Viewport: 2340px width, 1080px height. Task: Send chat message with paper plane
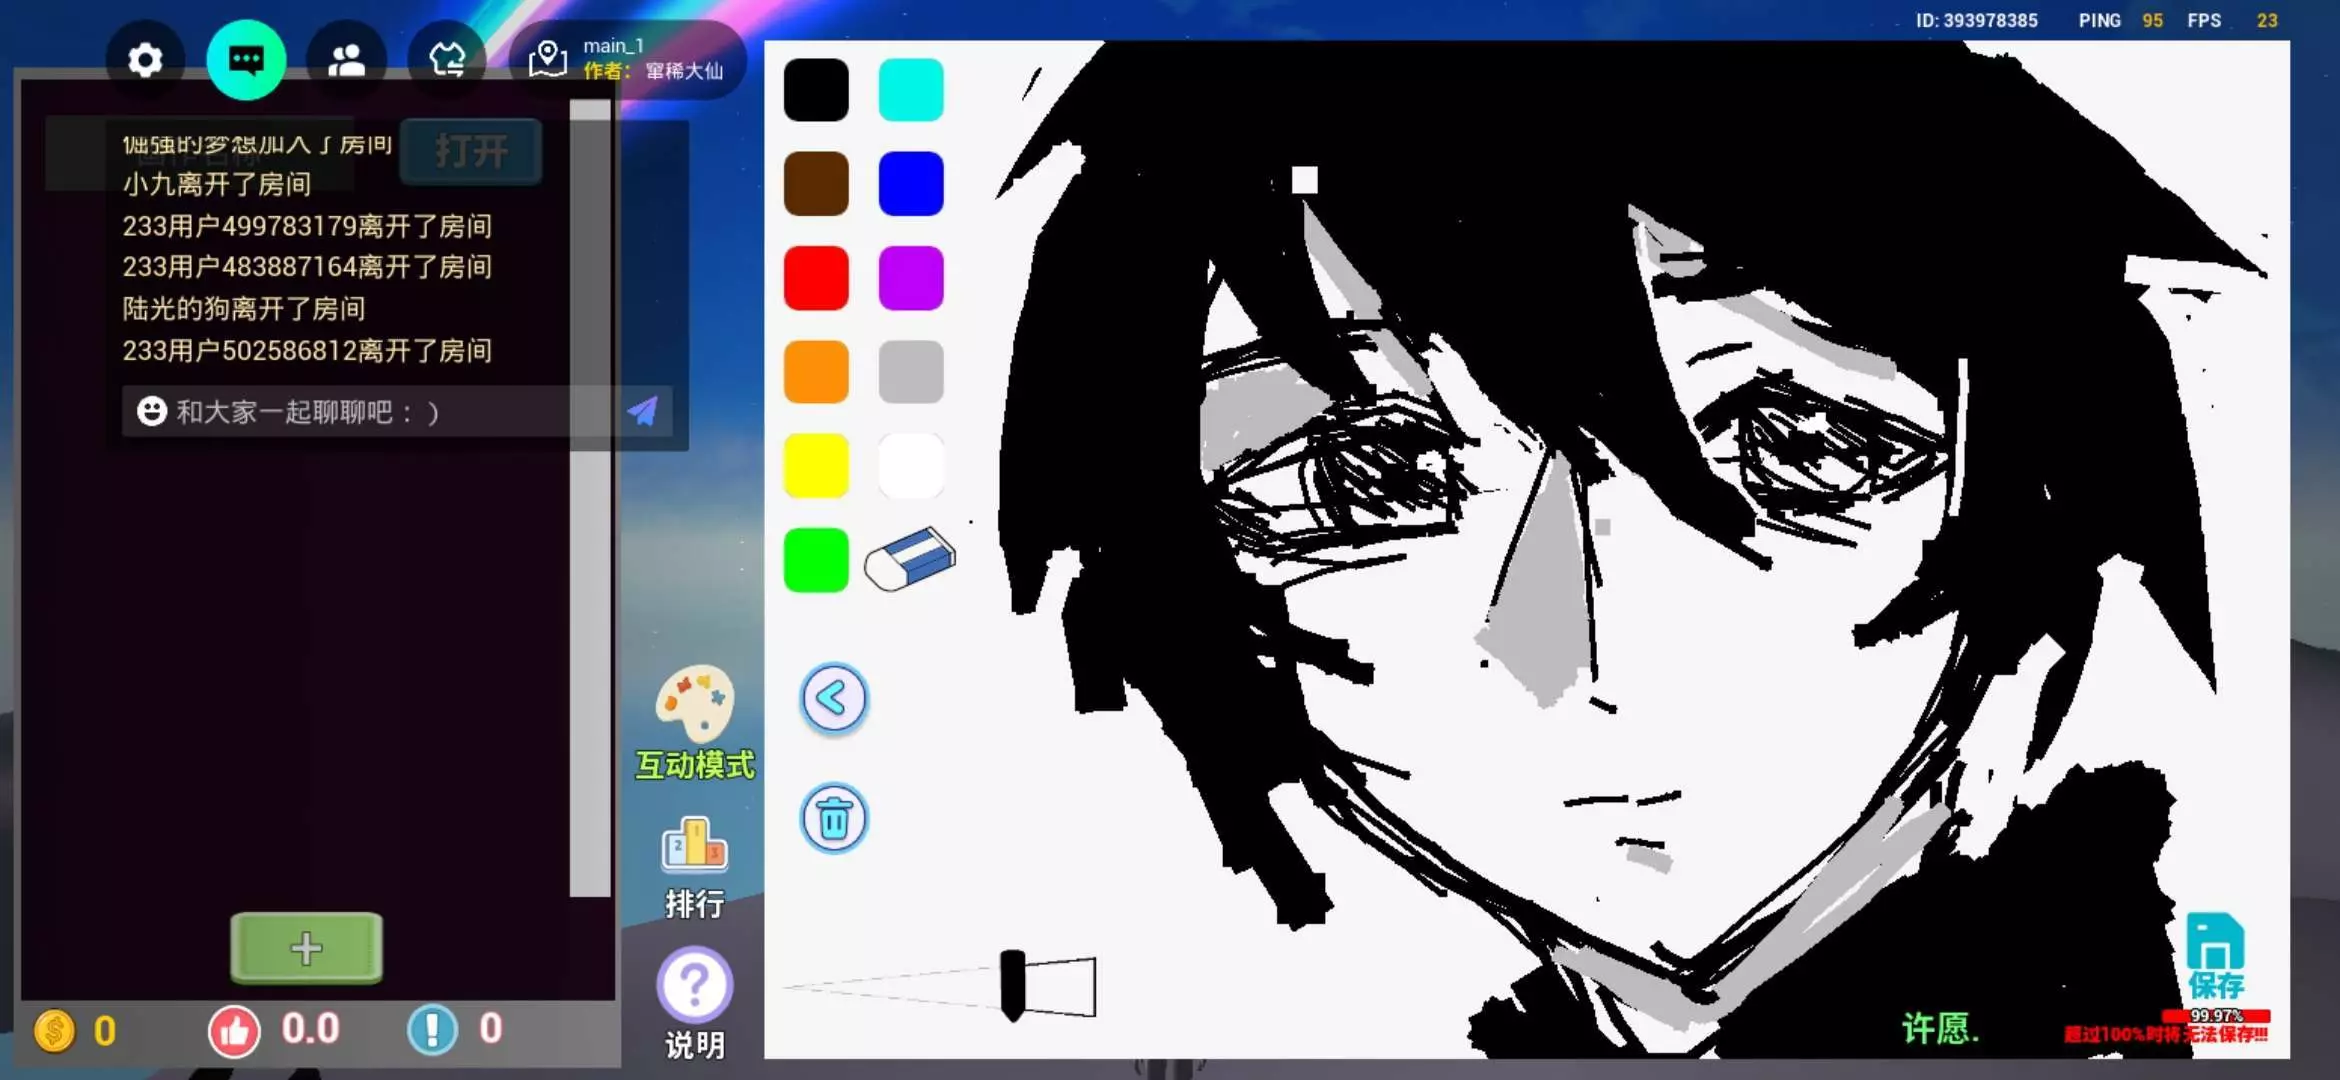click(x=643, y=411)
